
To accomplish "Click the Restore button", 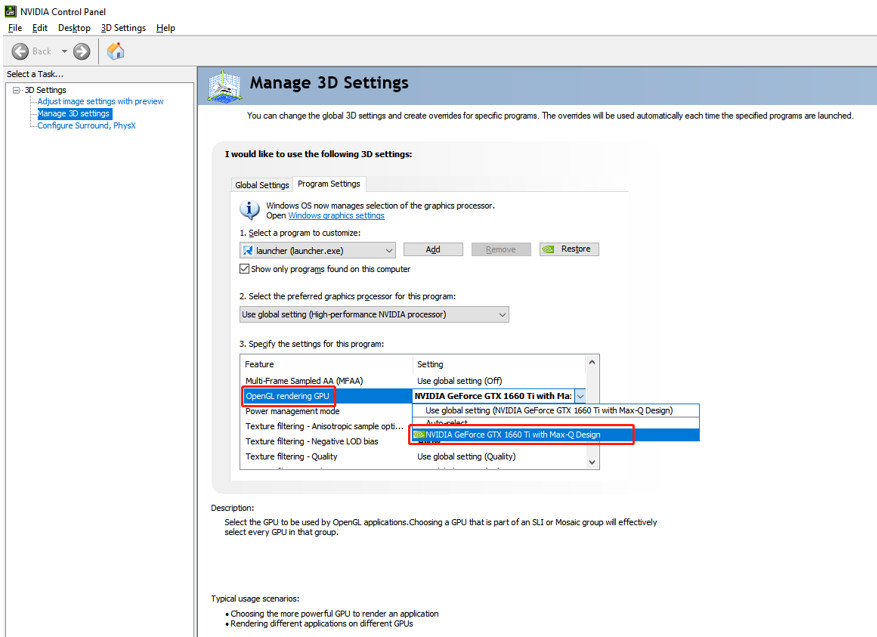I will [x=569, y=249].
